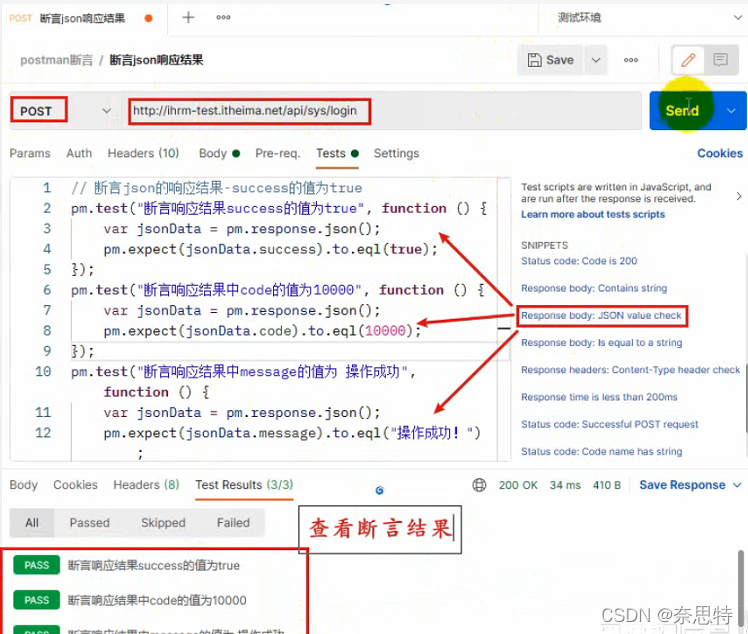The width and height of the screenshot is (748, 634).
Task: Open request more-actions three-dot menu
Action: (631, 60)
